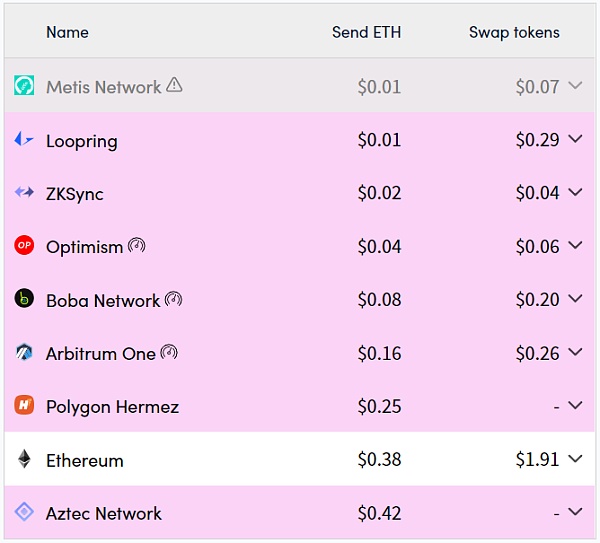600x543 pixels.
Task: Sort by the Send ETH column header
Action: (x=366, y=32)
